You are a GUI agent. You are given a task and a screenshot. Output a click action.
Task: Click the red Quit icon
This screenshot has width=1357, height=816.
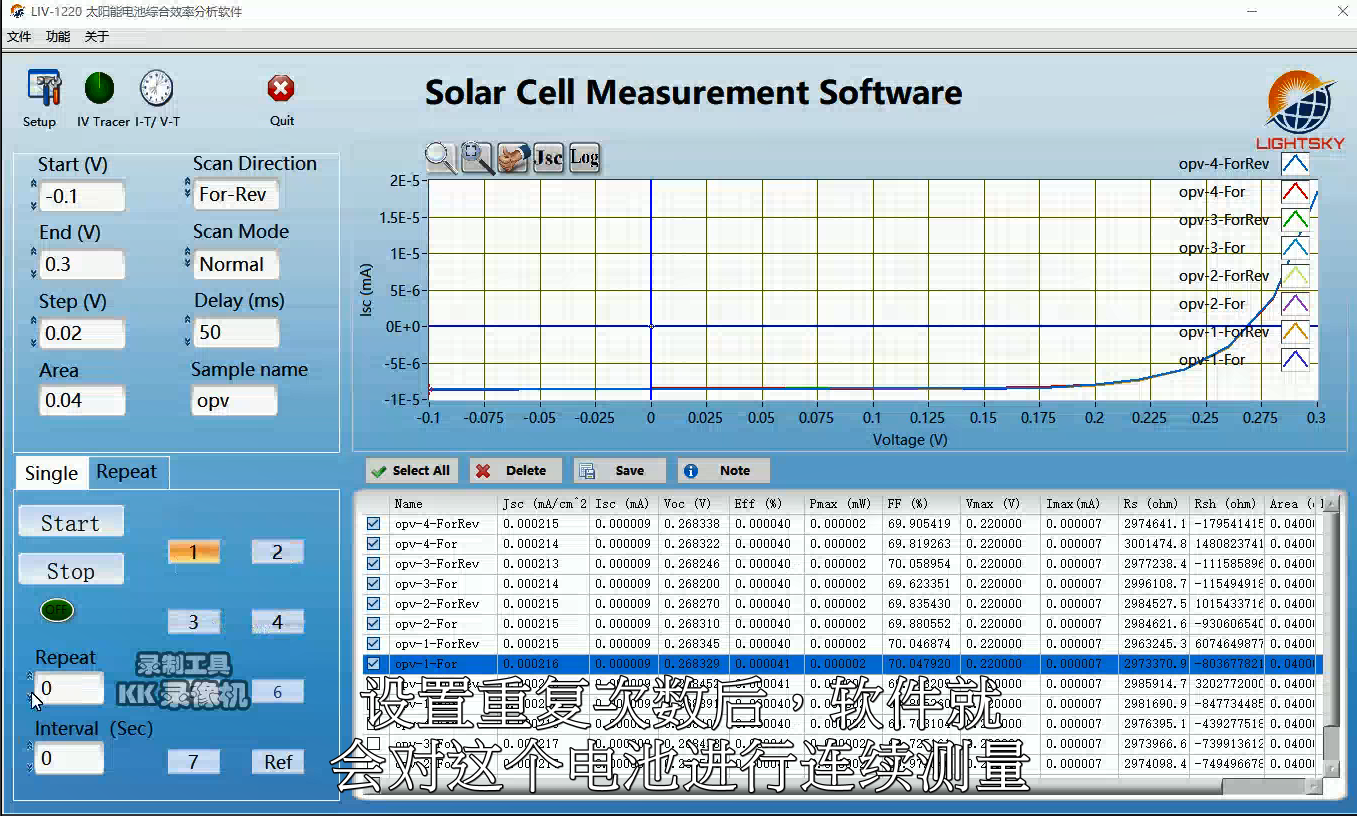pos(281,90)
